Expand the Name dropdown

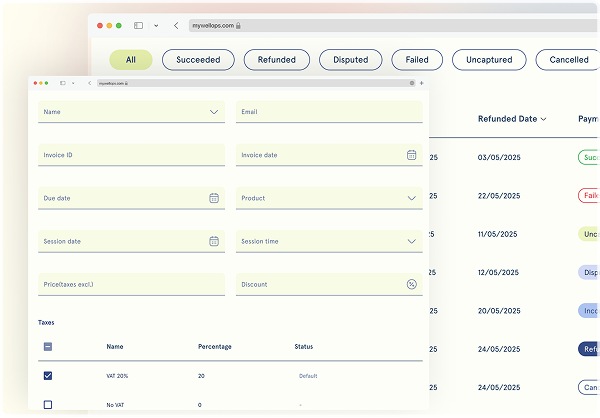click(214, 112)
